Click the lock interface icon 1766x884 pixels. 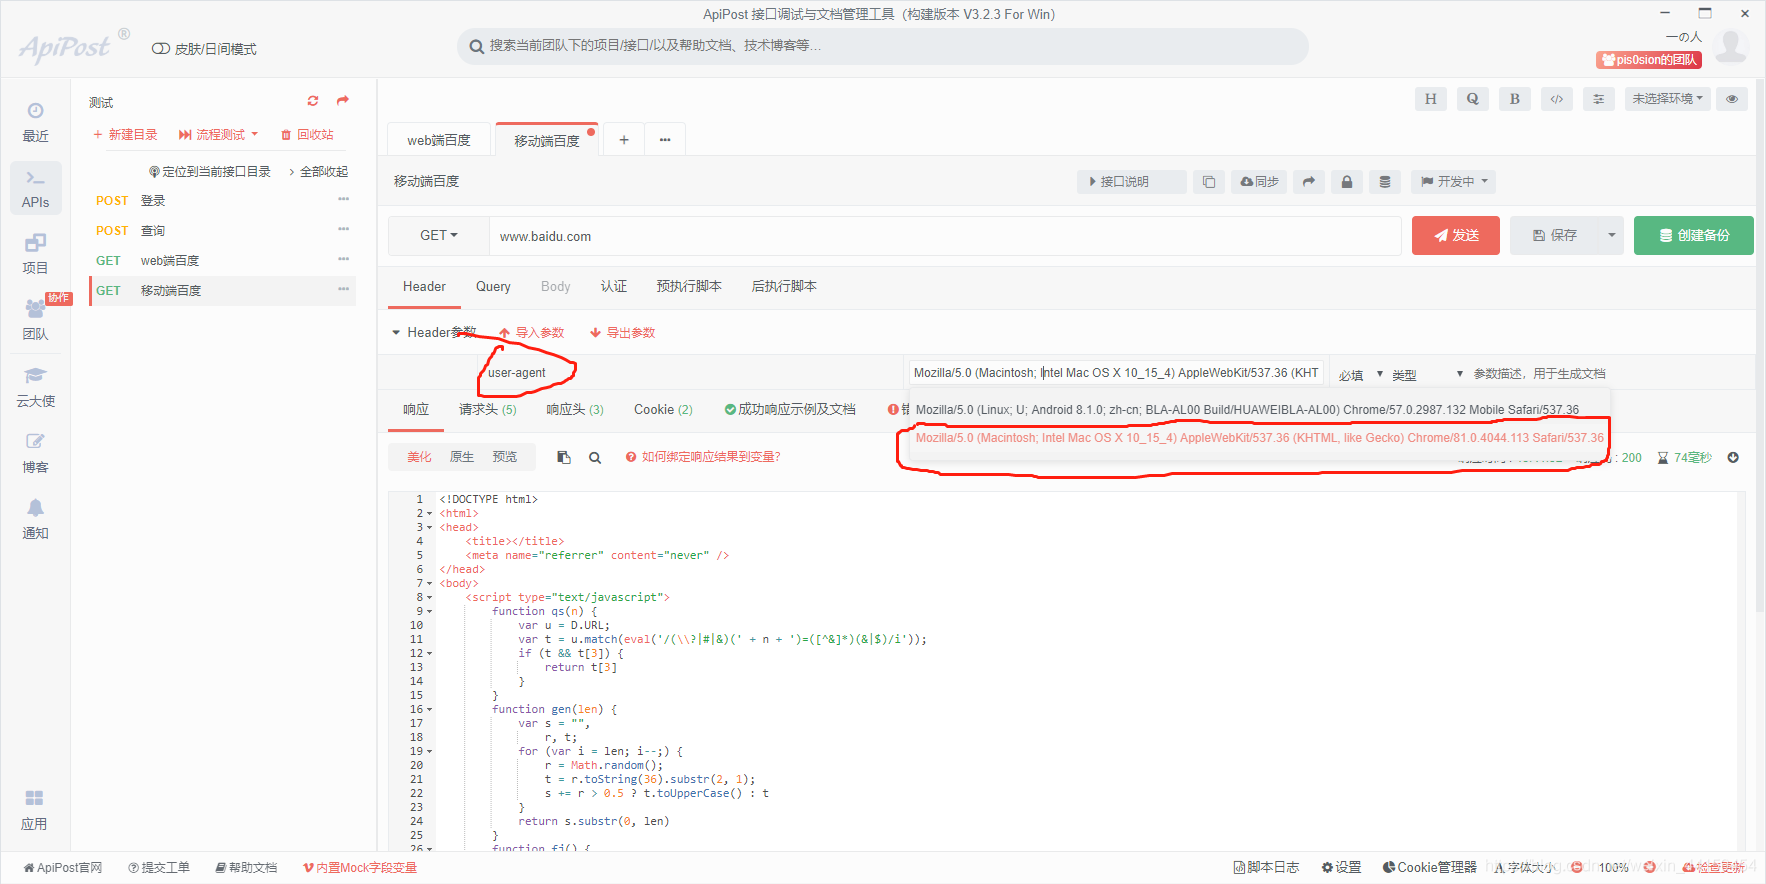point(1347,182)
